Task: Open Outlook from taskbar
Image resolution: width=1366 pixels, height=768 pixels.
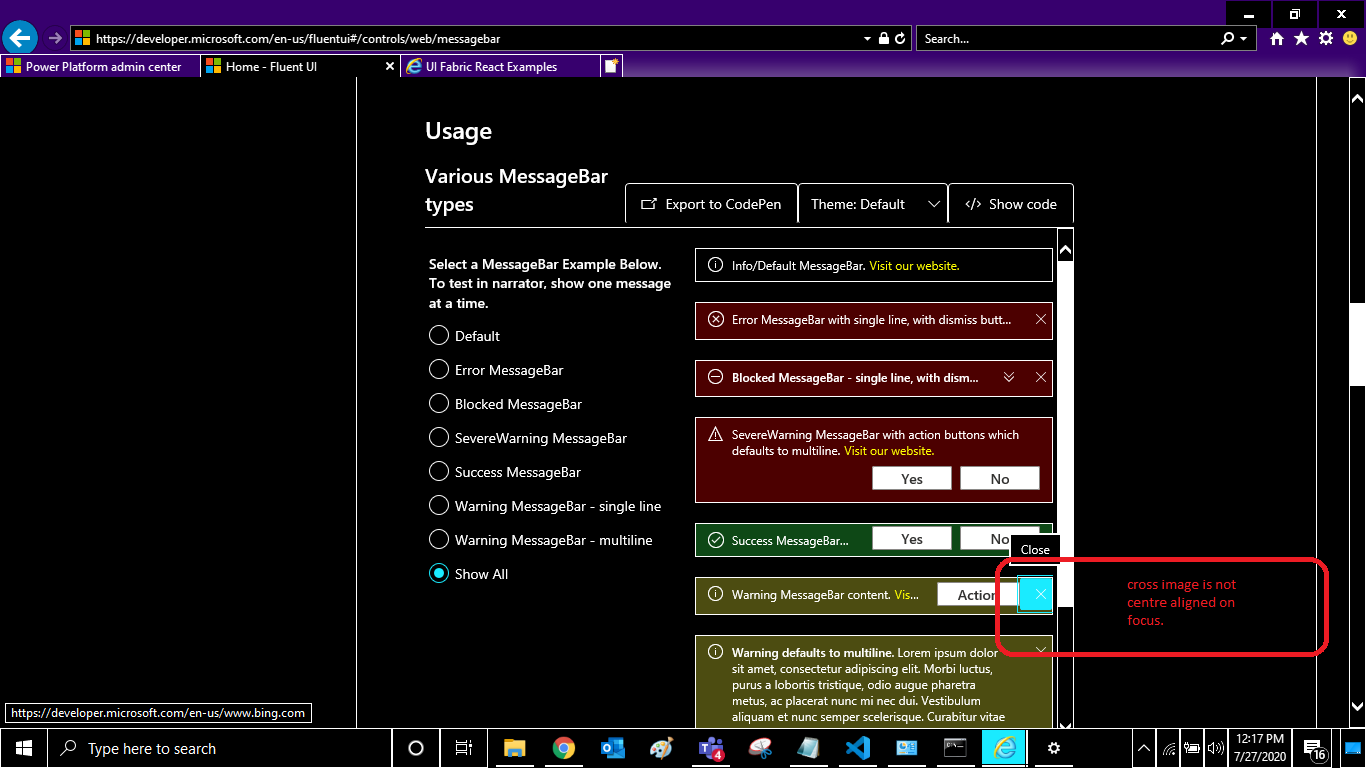Action: point(612,748)
